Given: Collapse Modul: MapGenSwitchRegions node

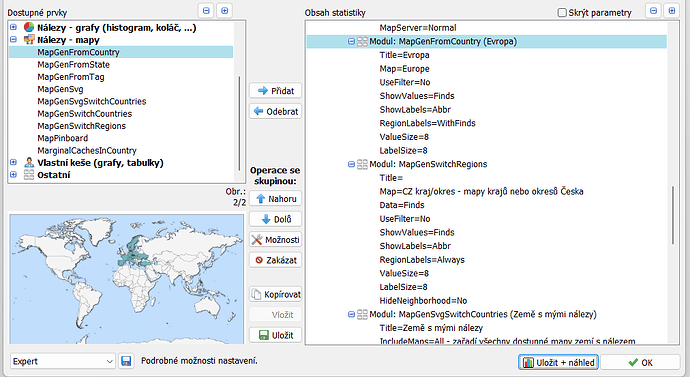Looking at the screenshot, I should click(x=351, y=164).
